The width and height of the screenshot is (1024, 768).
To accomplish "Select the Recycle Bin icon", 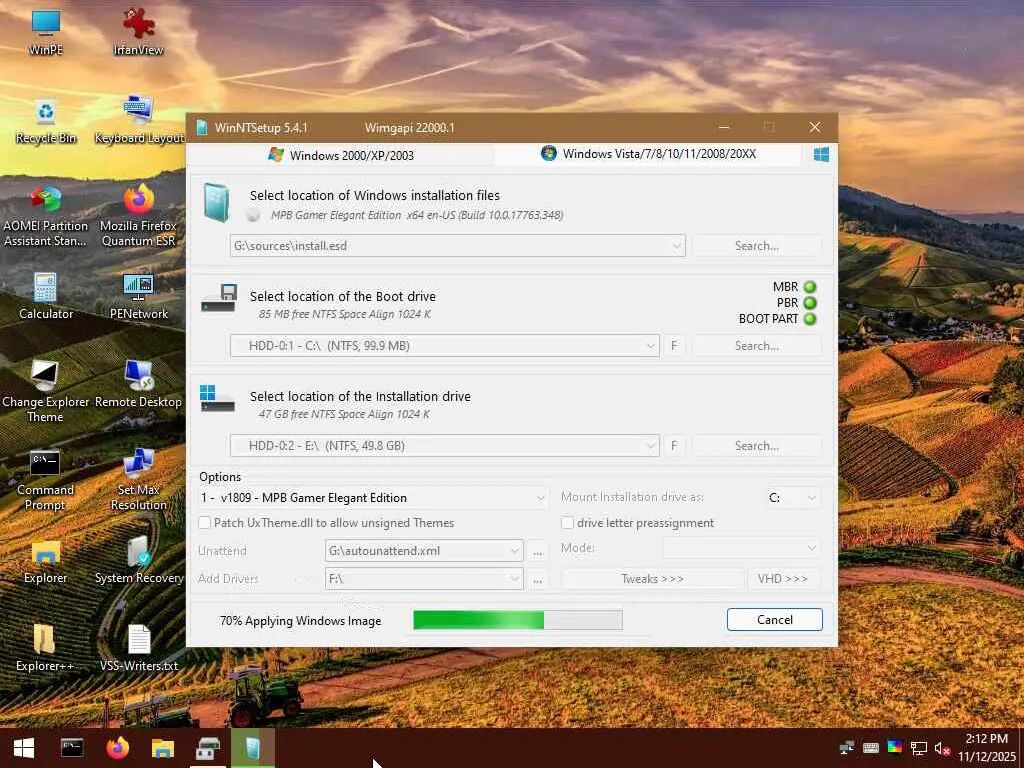I will 46,120.
